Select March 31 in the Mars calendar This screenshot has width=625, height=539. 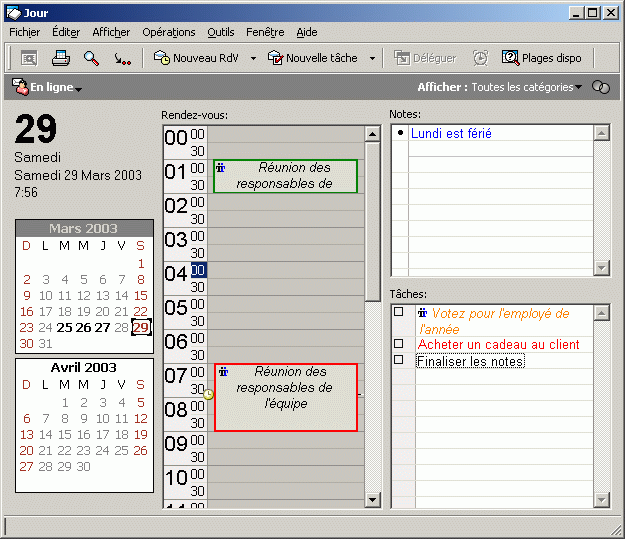(x=45, y=344)
